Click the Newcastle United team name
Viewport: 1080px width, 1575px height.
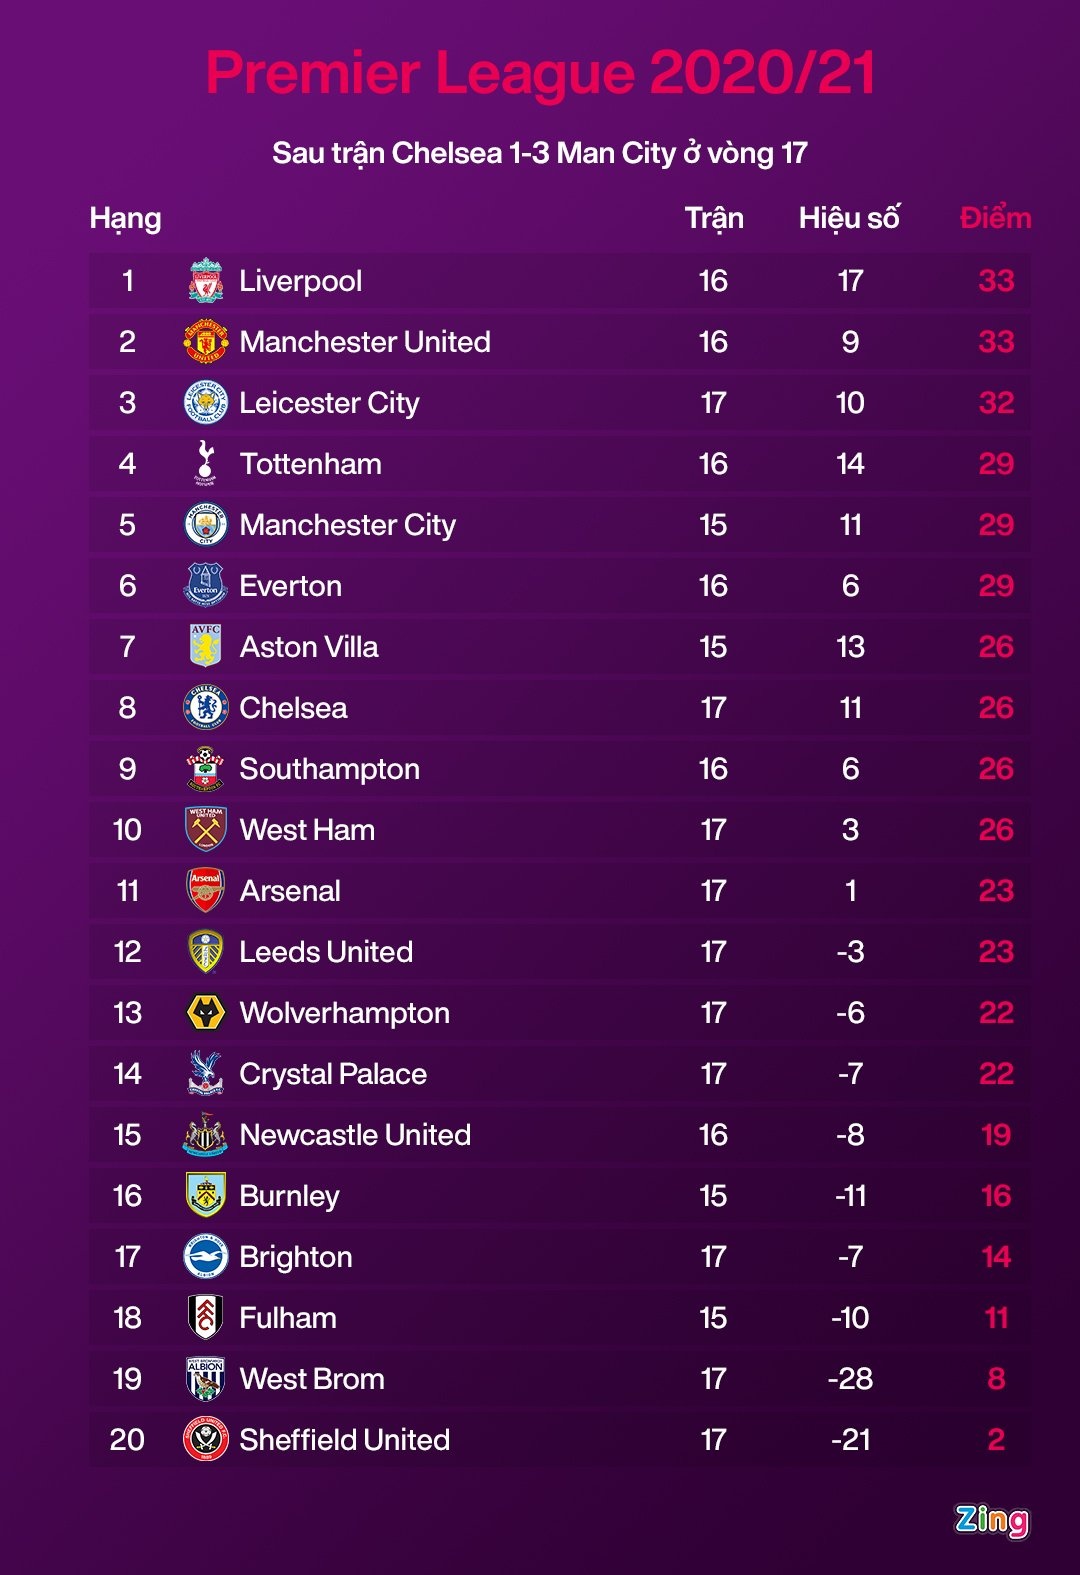pyautogui.click(x=355, y=1135)
